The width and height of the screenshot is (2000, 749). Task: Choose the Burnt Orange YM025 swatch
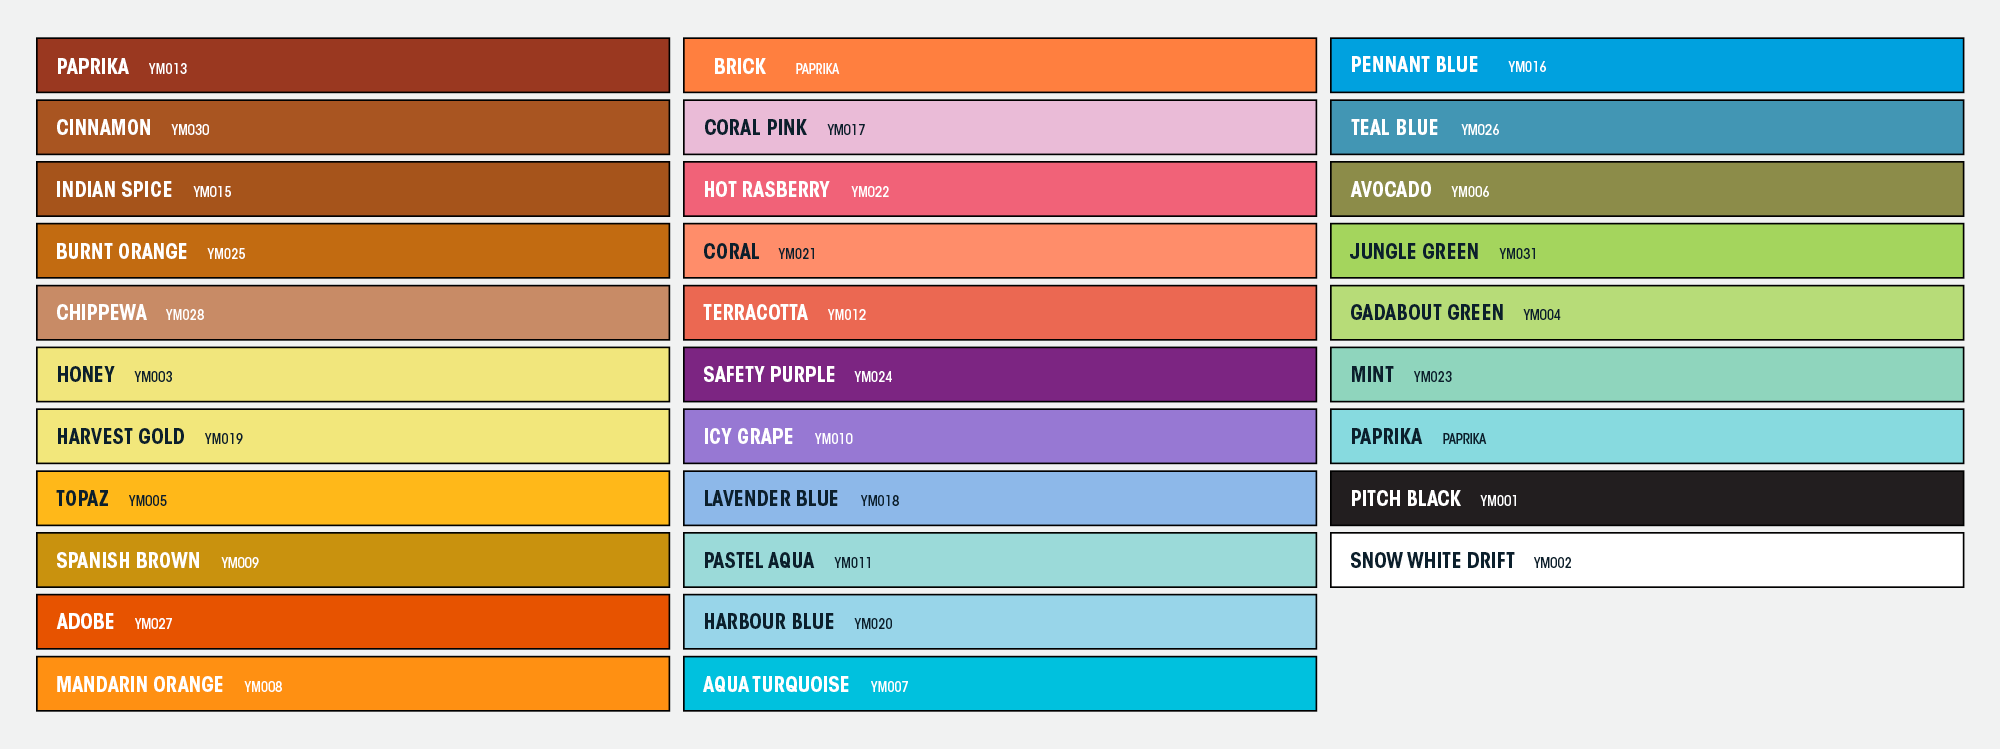353,251
